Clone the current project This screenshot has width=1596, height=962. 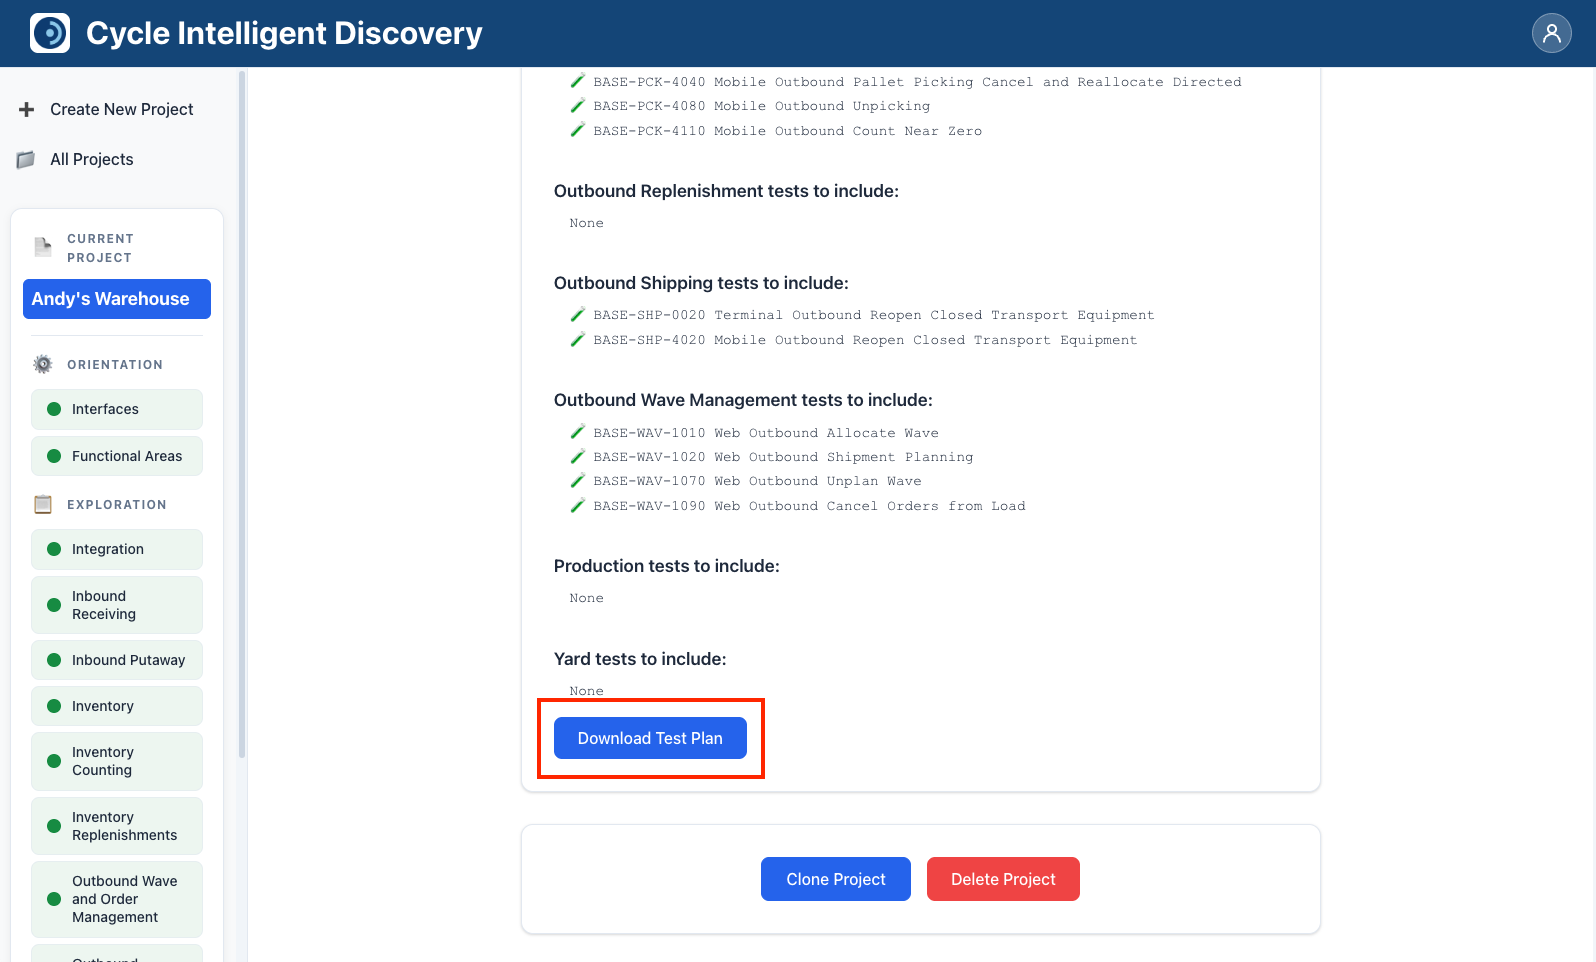pos(835,879)
